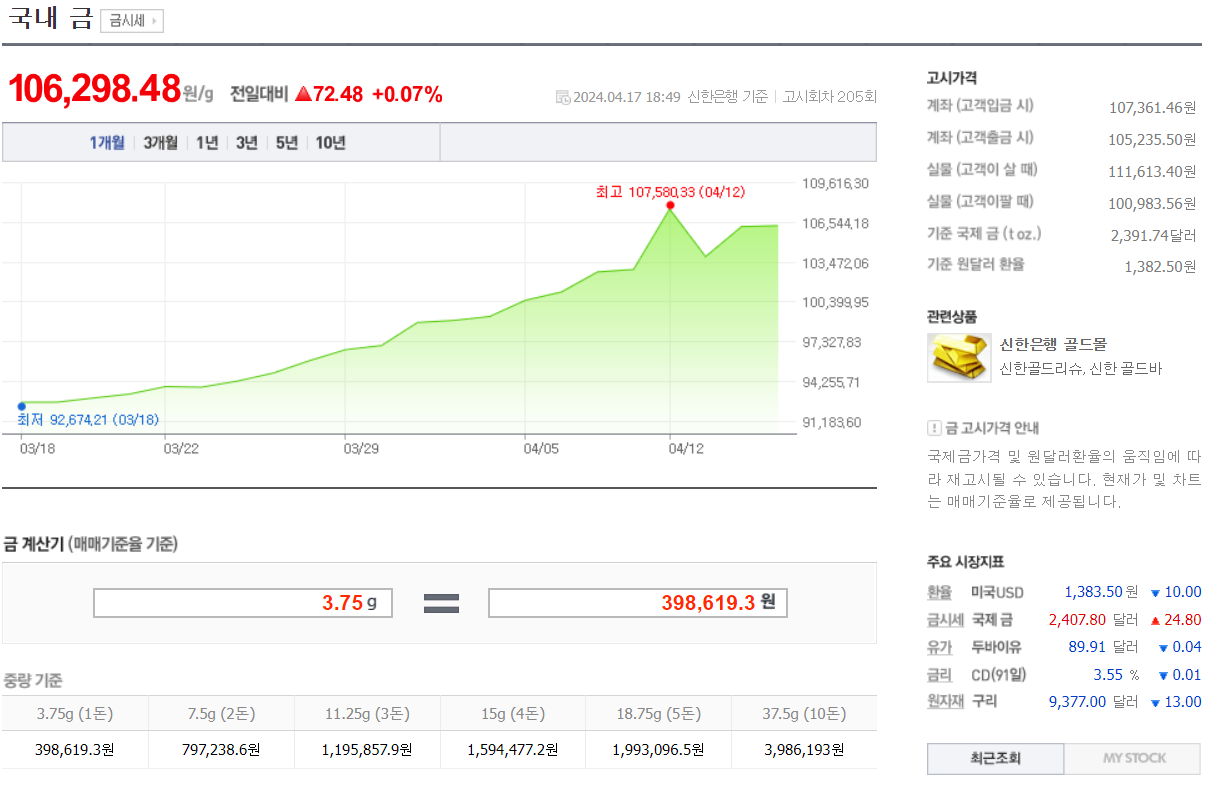
Task: Click the 105,235.50원 withdrawal price value
Action: click(x=1153, y=139)
